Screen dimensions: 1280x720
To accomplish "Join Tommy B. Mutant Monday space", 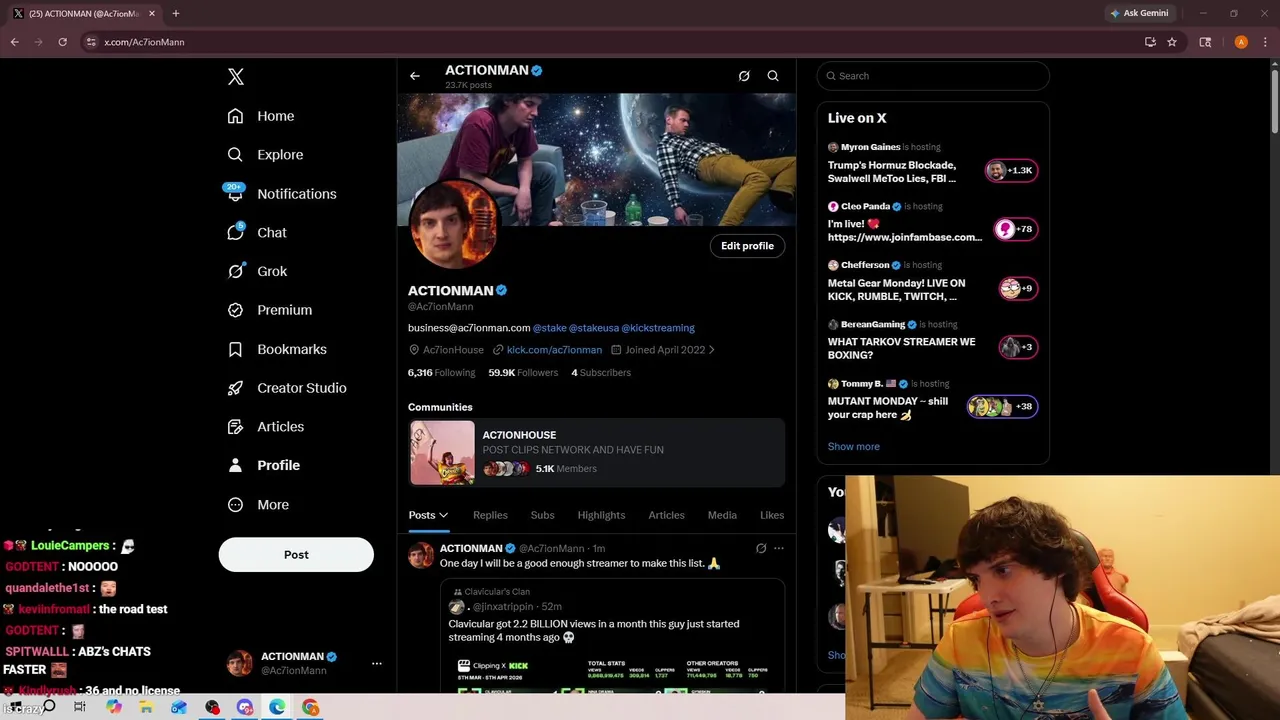I will (933, 401).
